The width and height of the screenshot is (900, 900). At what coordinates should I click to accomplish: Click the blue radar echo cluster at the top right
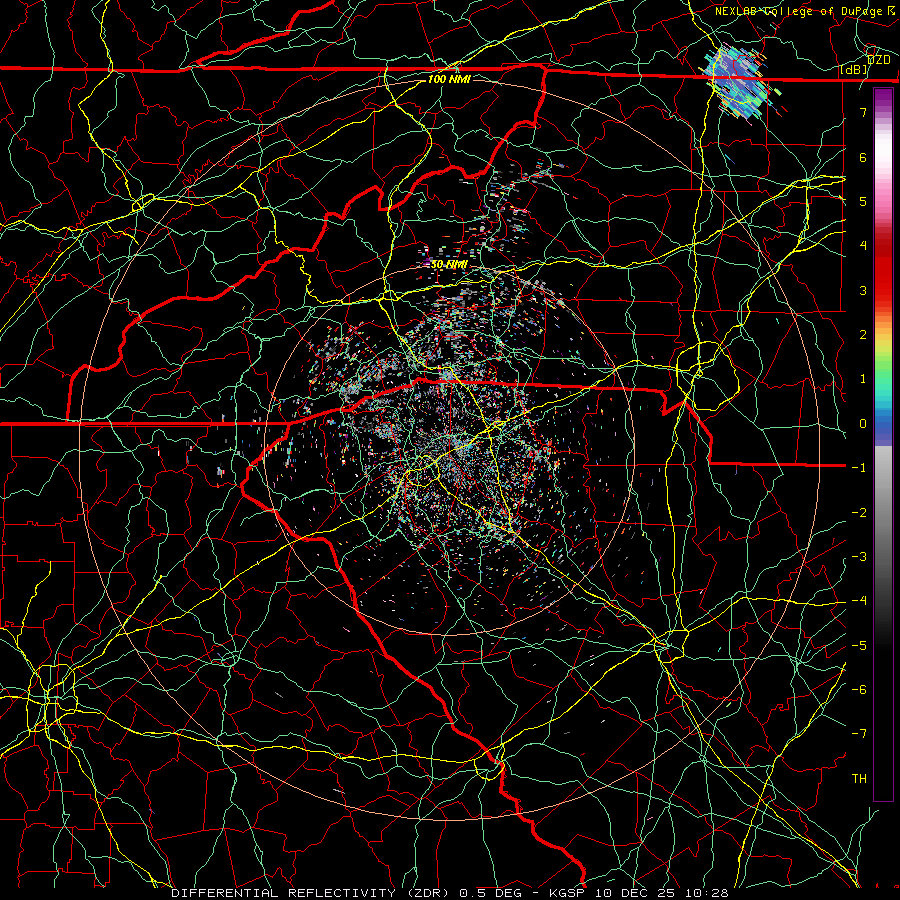pos(738,82)
